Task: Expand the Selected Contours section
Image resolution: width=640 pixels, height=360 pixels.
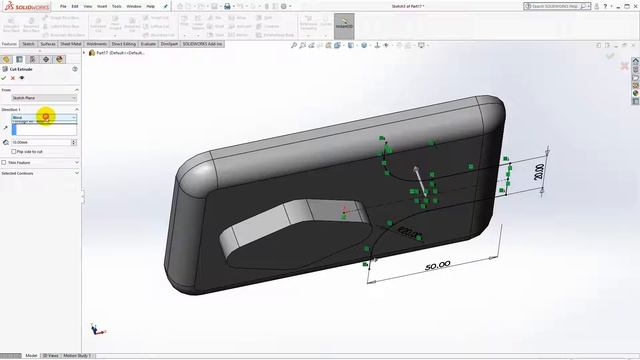Action: [76, 173]
